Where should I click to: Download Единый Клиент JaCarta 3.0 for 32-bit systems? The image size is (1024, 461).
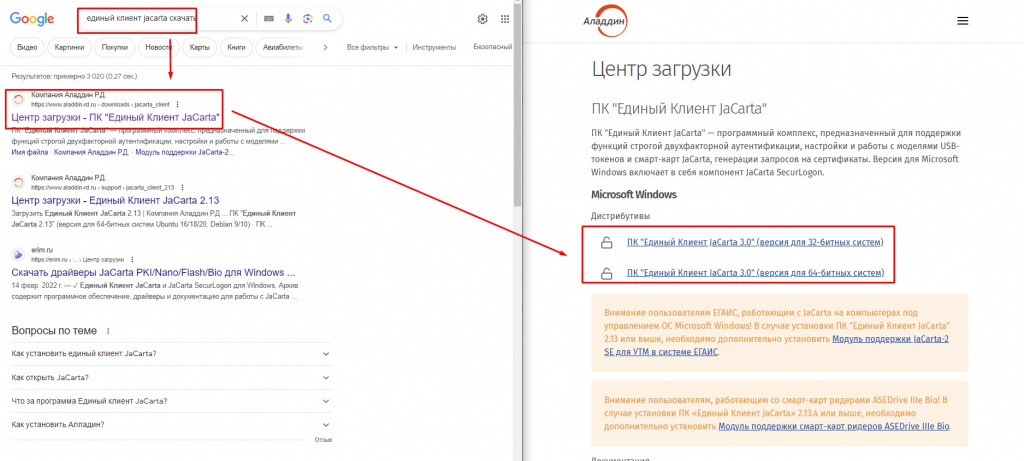click(755, 242)
